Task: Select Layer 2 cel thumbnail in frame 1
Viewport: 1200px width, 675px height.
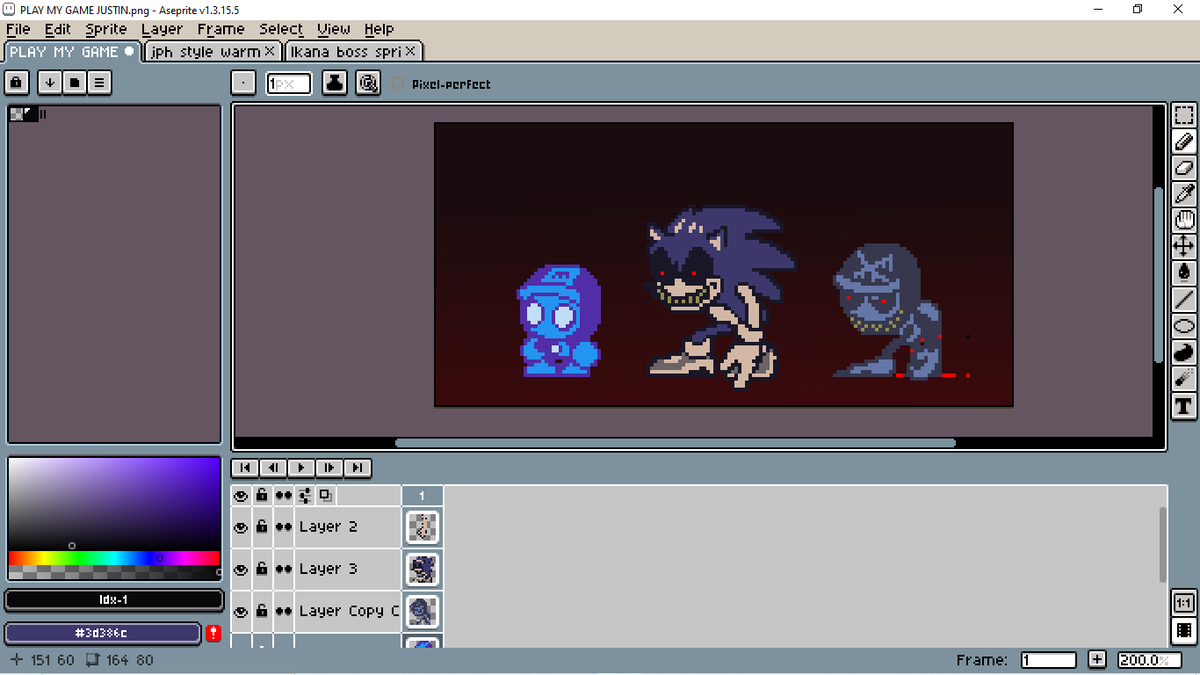Action: tap(422, 527)
